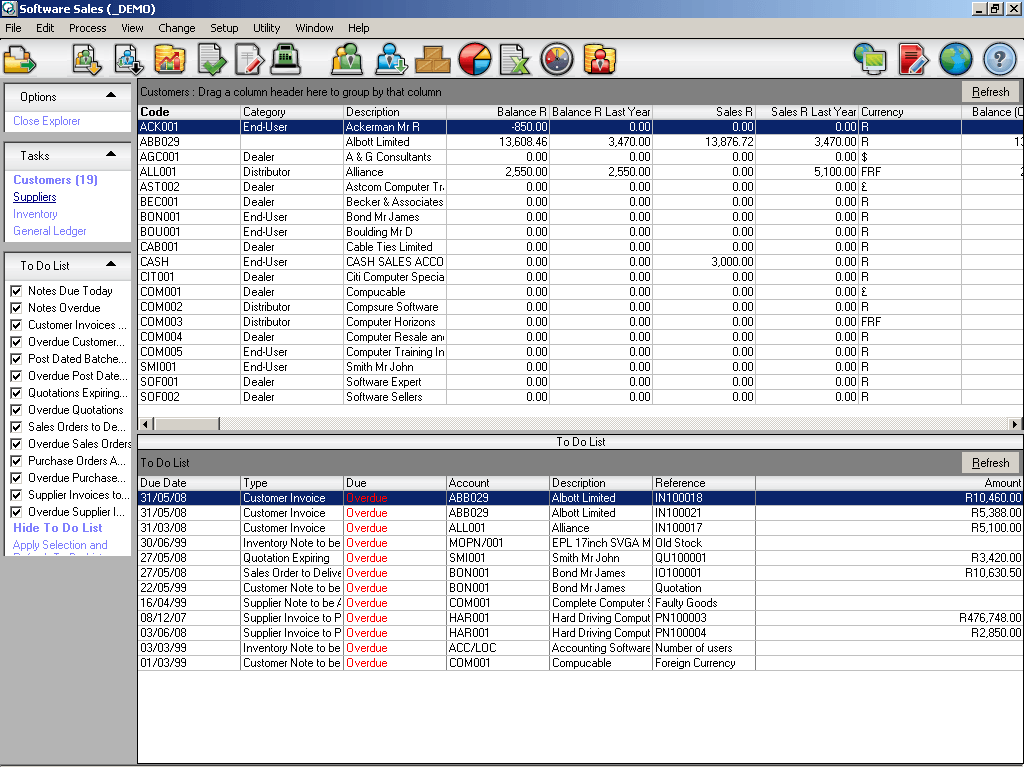Viewport: 1024px width, 768px height.
Task: Open the inventory boxes toolbar icon
Action: (433, 60)
